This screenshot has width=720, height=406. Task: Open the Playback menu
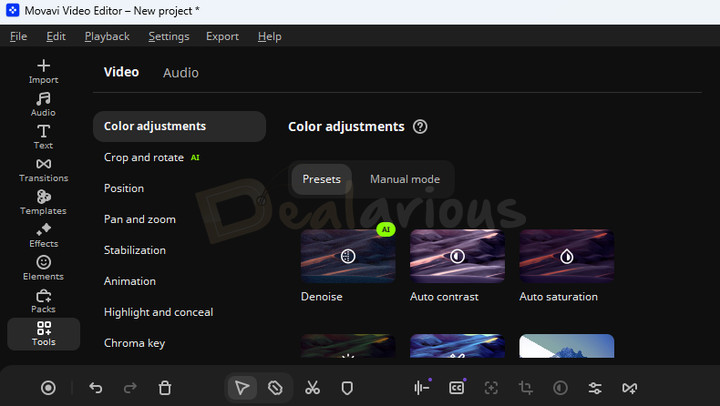tap(107, 36)
